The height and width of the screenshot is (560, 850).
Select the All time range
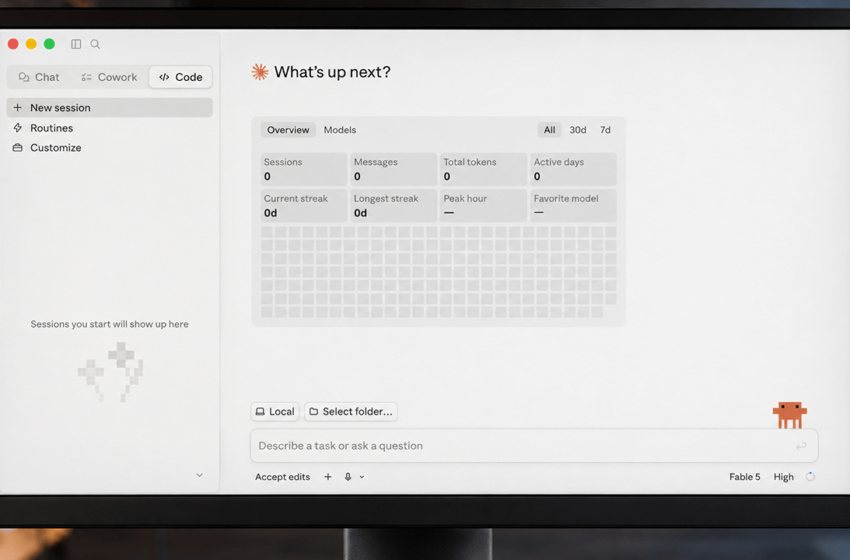click(549, 130)
